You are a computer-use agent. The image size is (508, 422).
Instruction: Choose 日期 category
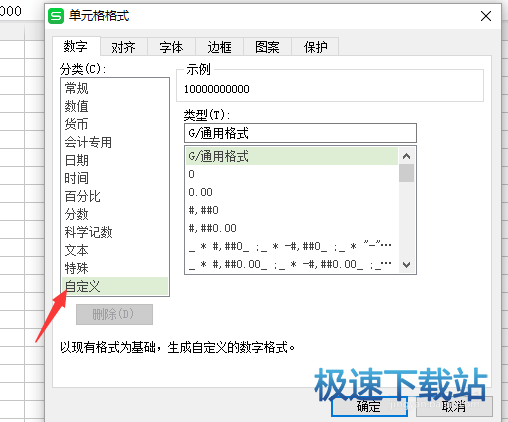click(x=115, y=160)
